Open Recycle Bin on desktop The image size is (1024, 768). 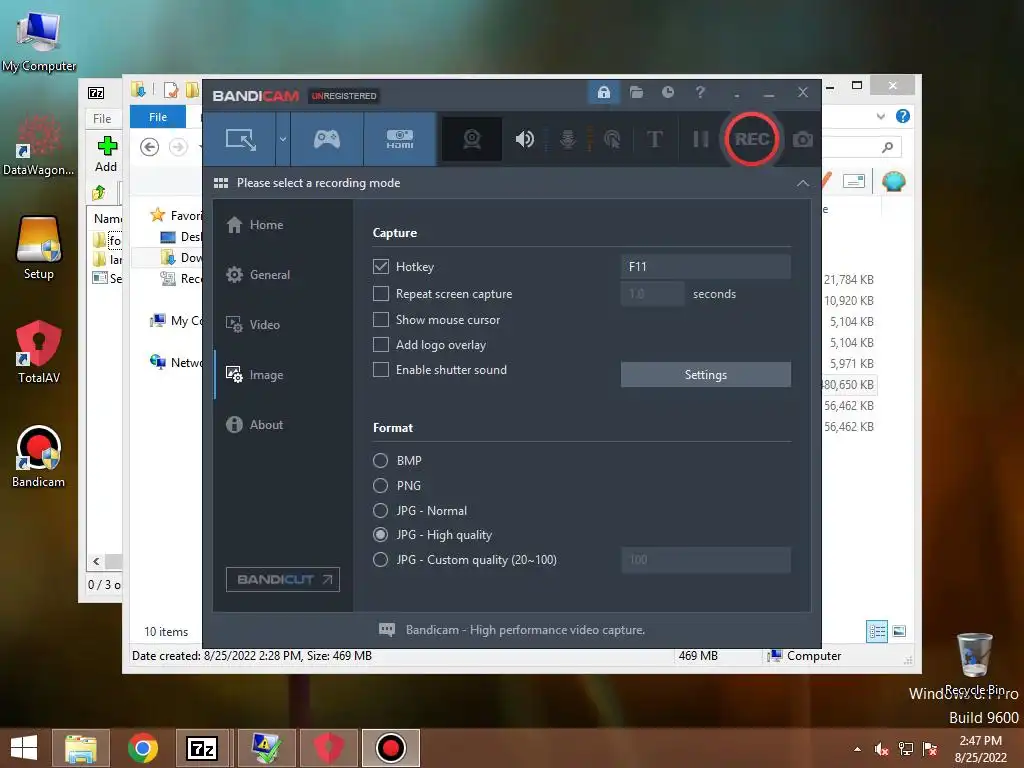976,664
